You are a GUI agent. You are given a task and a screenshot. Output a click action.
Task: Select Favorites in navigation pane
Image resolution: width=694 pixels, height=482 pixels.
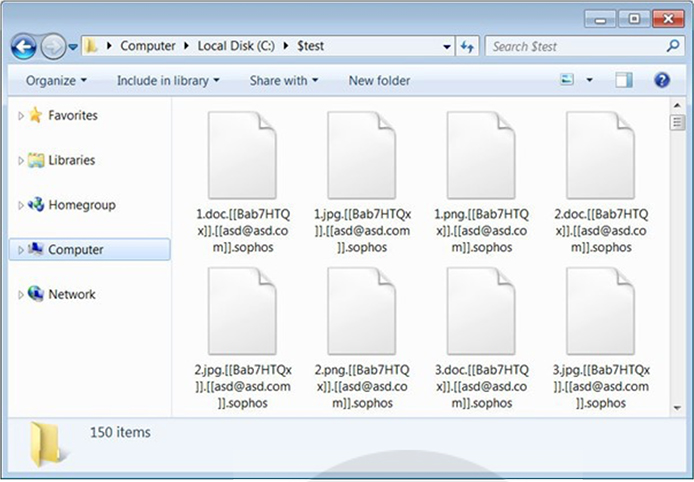point(73,116)
